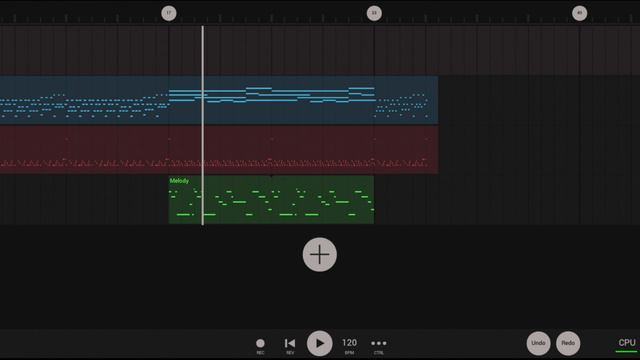
Task: Add a new track with plus button
Action: [320, 255]
